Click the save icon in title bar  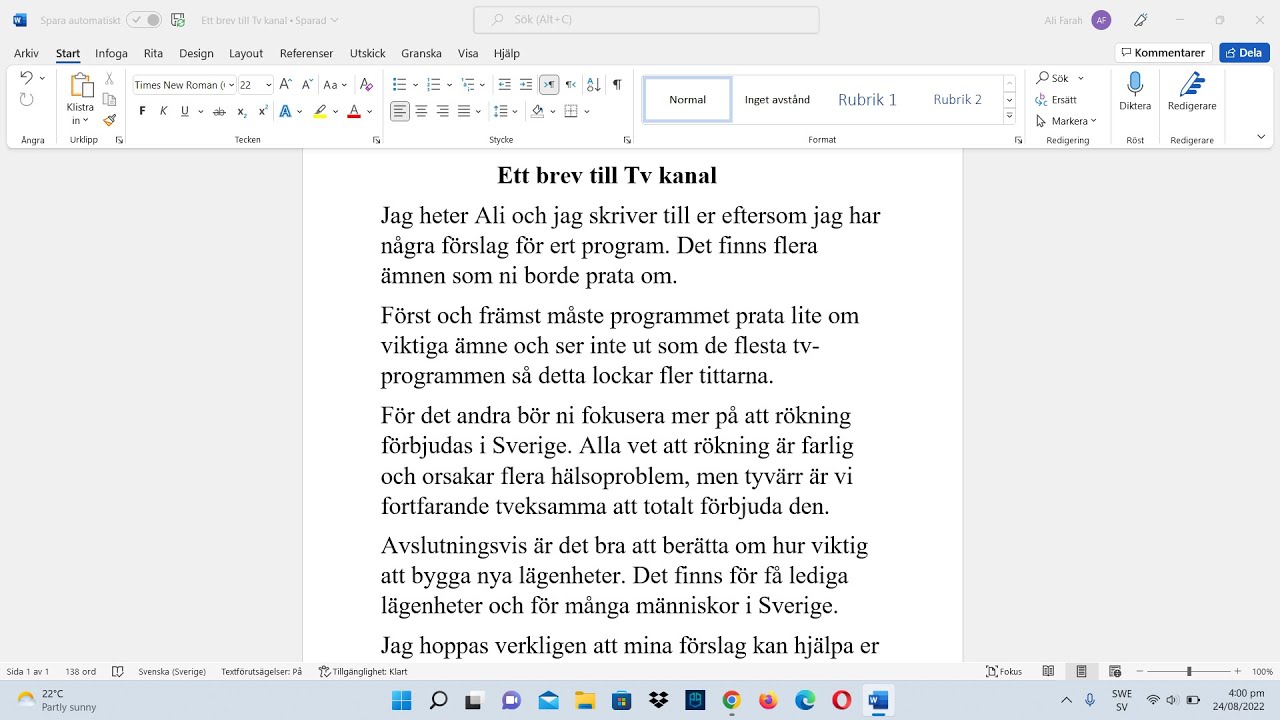point(178,20)
